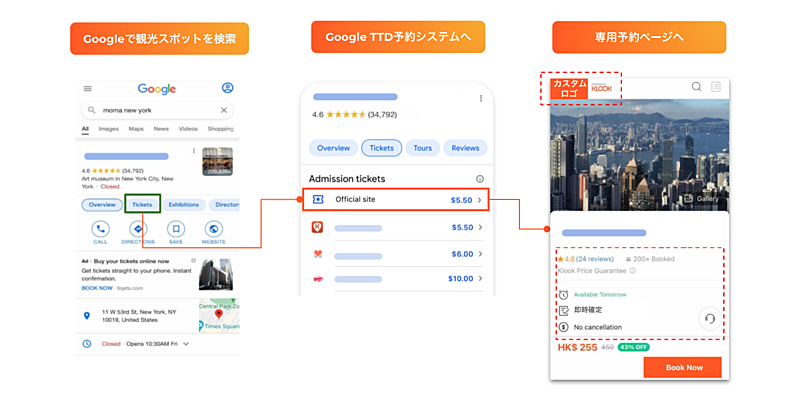Viewport: 800px width, 416px height.
Task: Click the clock opening-hours icon
Action: tap(87, 344)
